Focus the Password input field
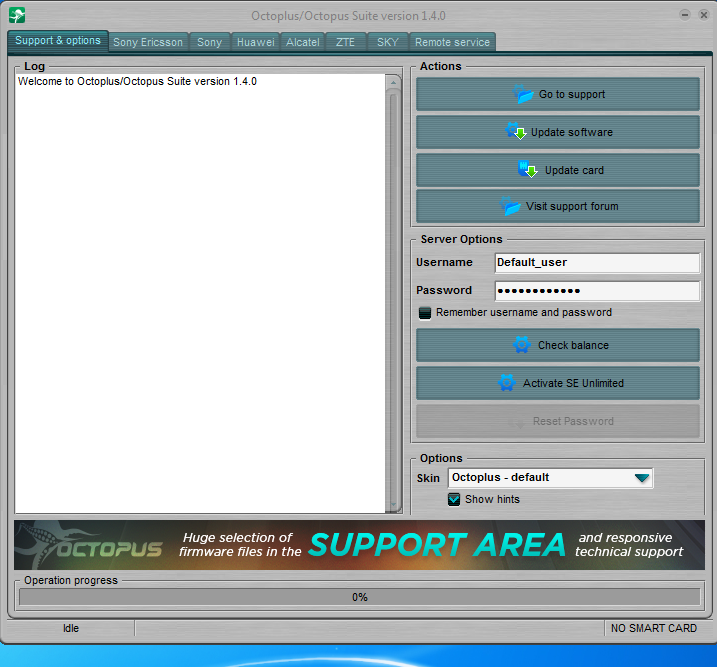Viewport: 717px width, 667px height. coord(597,291)
